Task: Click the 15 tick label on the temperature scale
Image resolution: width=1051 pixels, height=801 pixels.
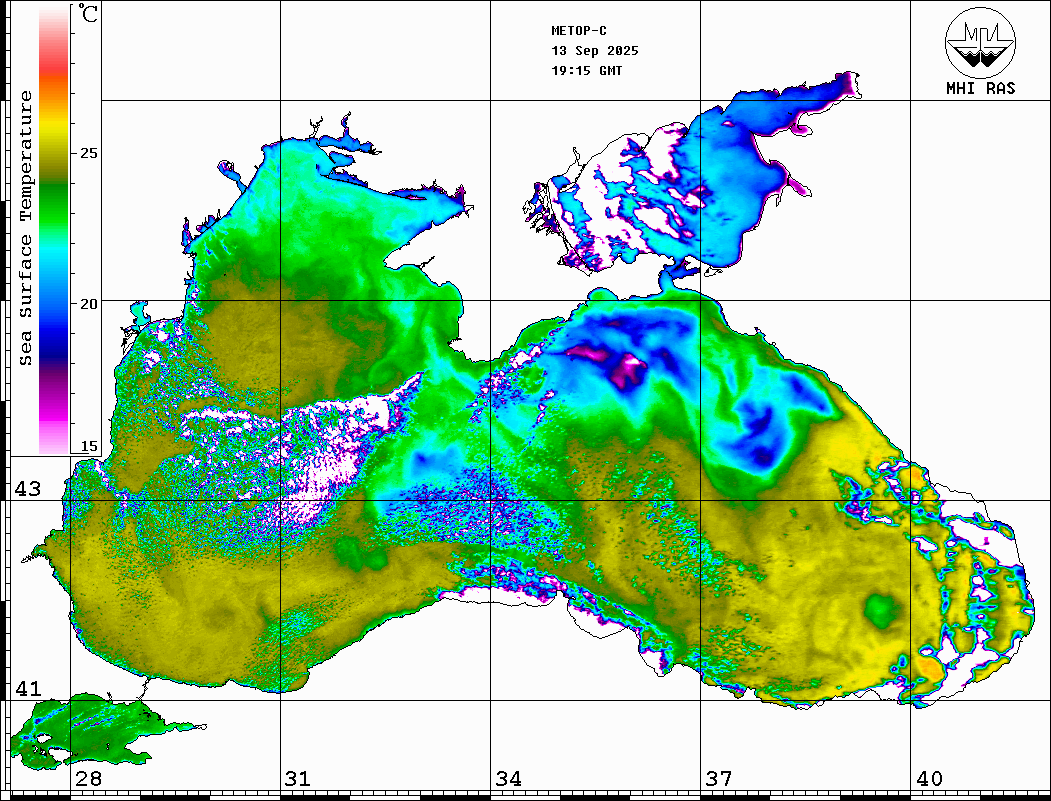Action: [x=89, y=447]
